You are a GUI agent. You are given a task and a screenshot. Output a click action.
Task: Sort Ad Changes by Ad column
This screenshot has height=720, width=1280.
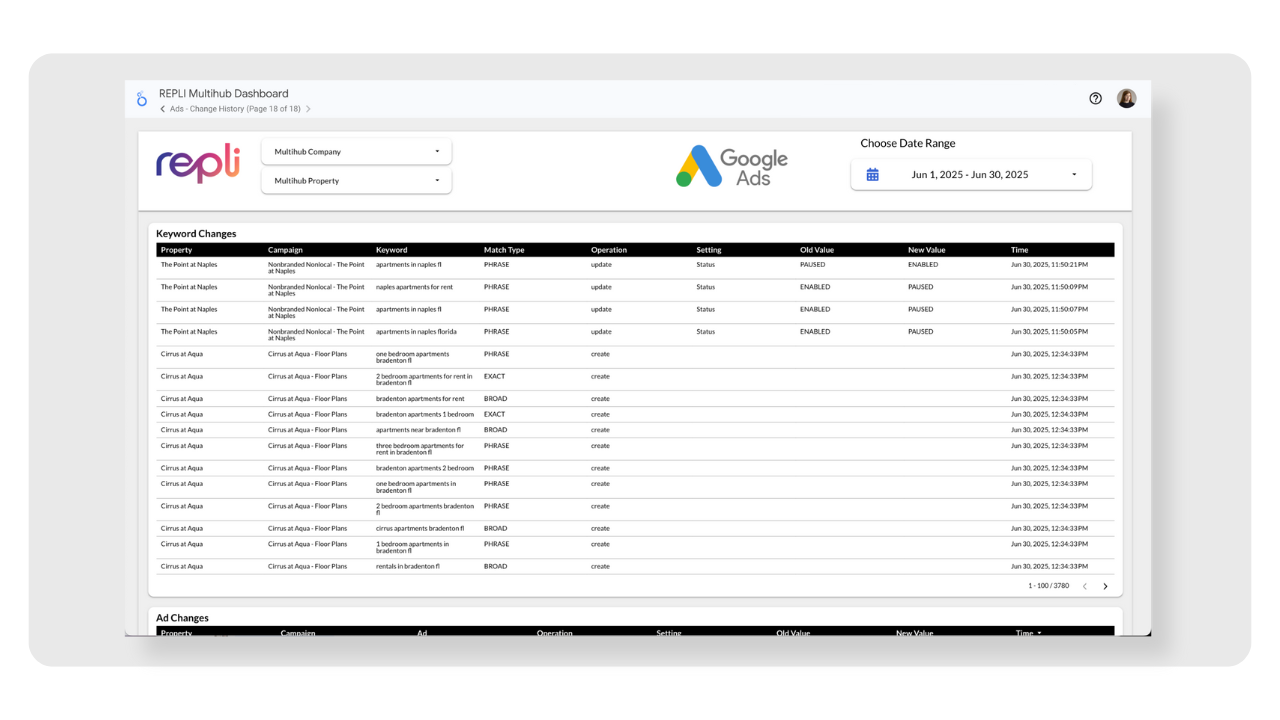pos(422,633)
